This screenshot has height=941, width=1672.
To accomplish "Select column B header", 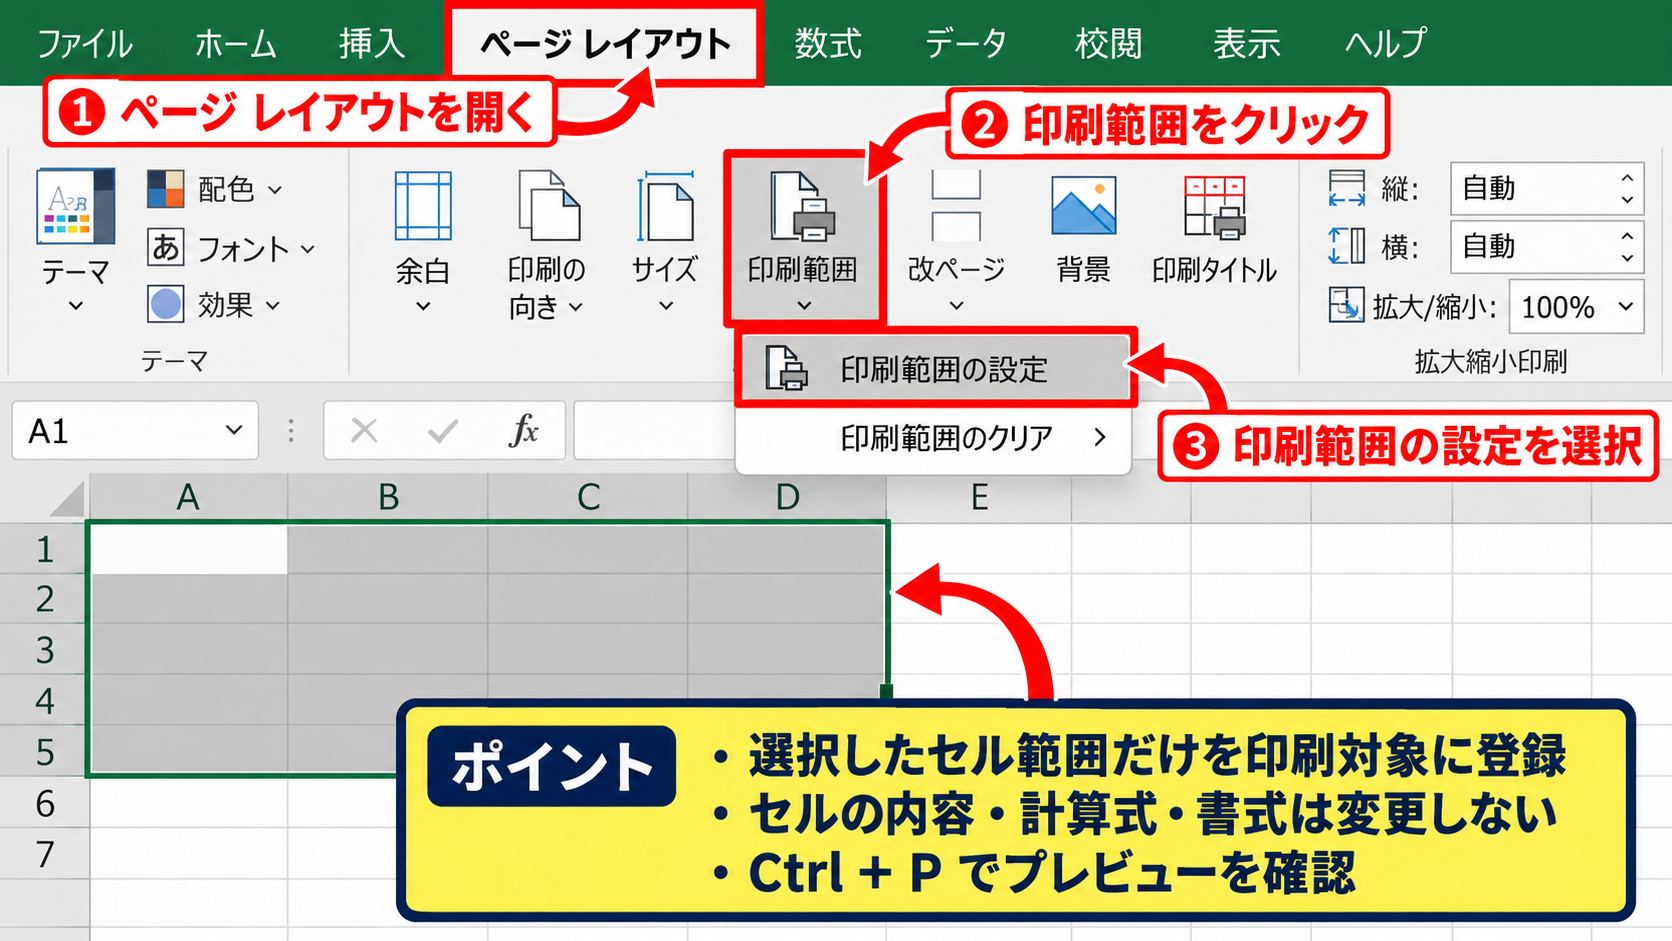I will [388, 497].
